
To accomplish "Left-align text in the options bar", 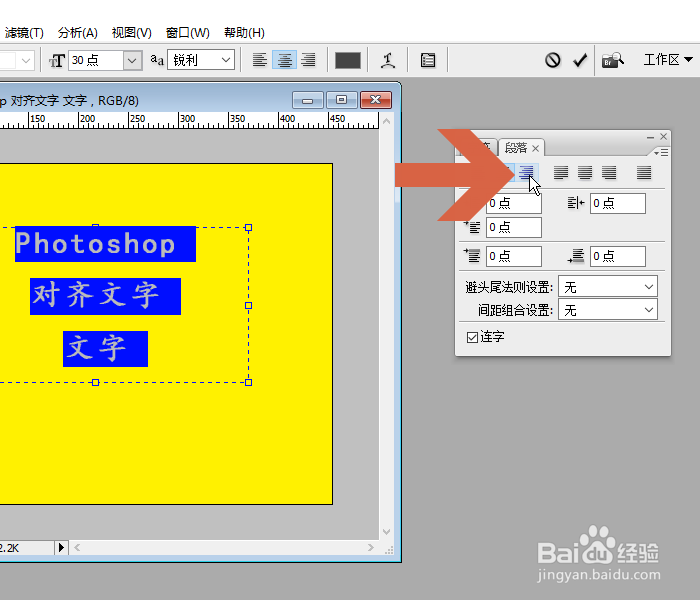I will pyautogui.click(x=260, y=60).
